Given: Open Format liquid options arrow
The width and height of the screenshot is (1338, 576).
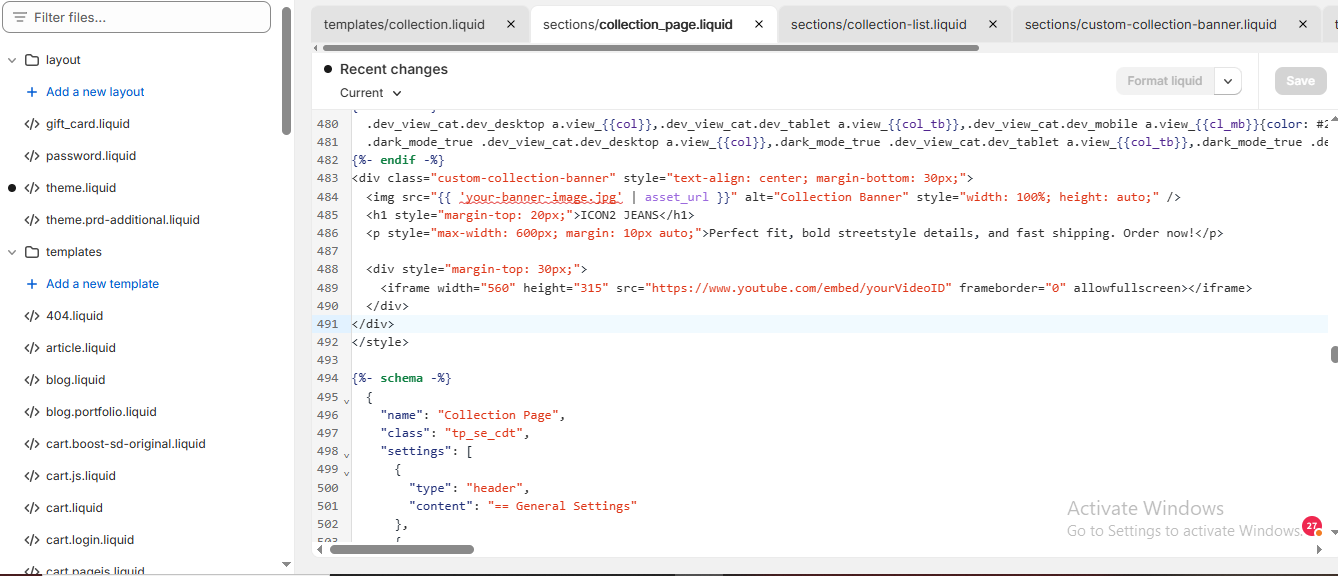Looking at the screenshot, I should click(x=1228, y=81).
